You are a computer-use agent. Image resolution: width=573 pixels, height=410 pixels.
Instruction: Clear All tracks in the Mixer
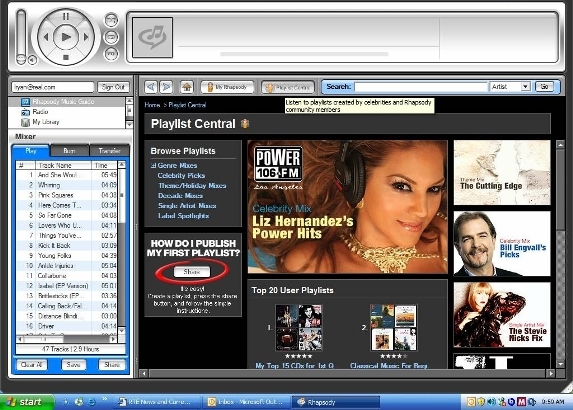(32, 365)
